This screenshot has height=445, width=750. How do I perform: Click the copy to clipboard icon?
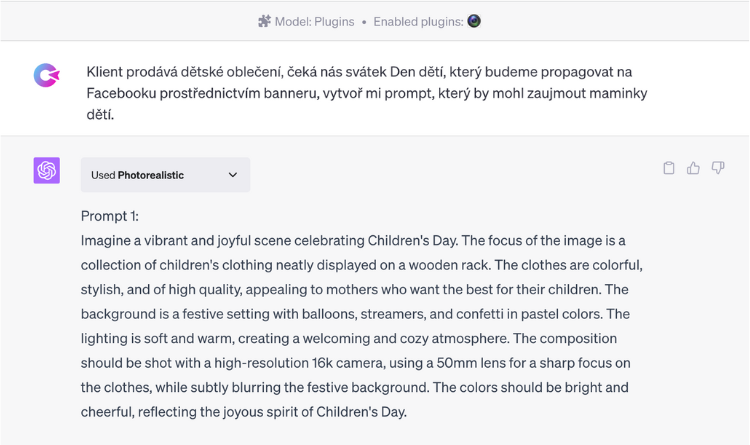[669, 168]
